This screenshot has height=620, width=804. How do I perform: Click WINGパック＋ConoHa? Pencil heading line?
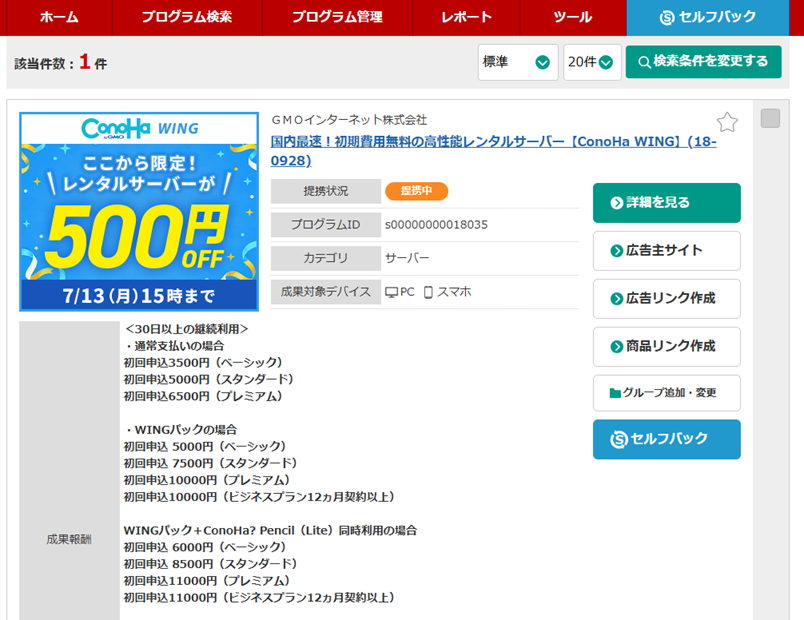pos(270,530)
